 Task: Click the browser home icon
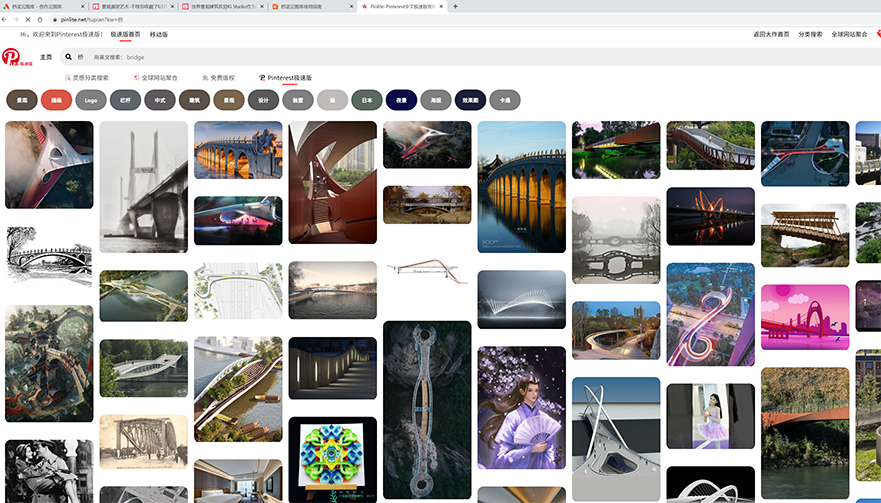(39, 19)
